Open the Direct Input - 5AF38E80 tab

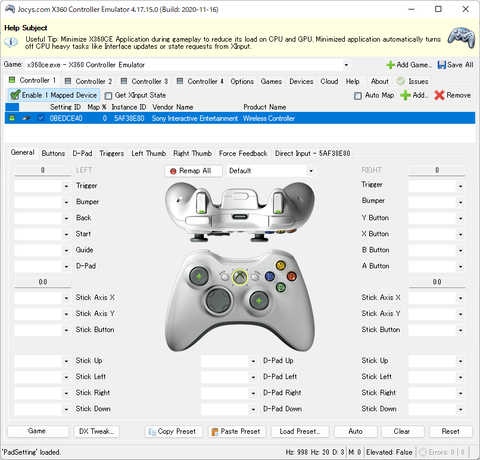point(312,153)
